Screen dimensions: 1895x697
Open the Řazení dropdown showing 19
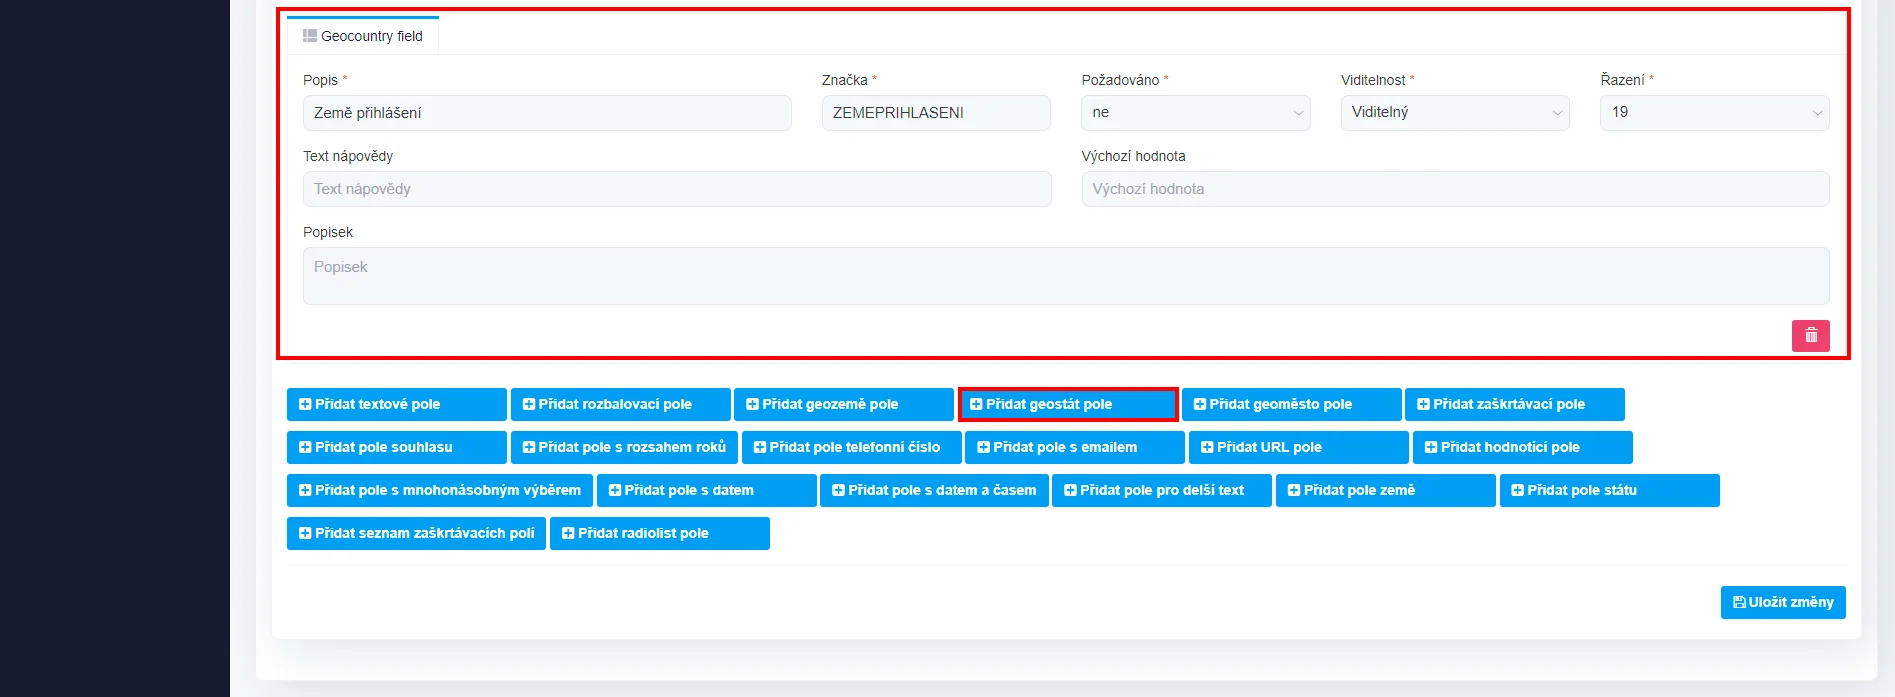click(x=1714, y=113)
